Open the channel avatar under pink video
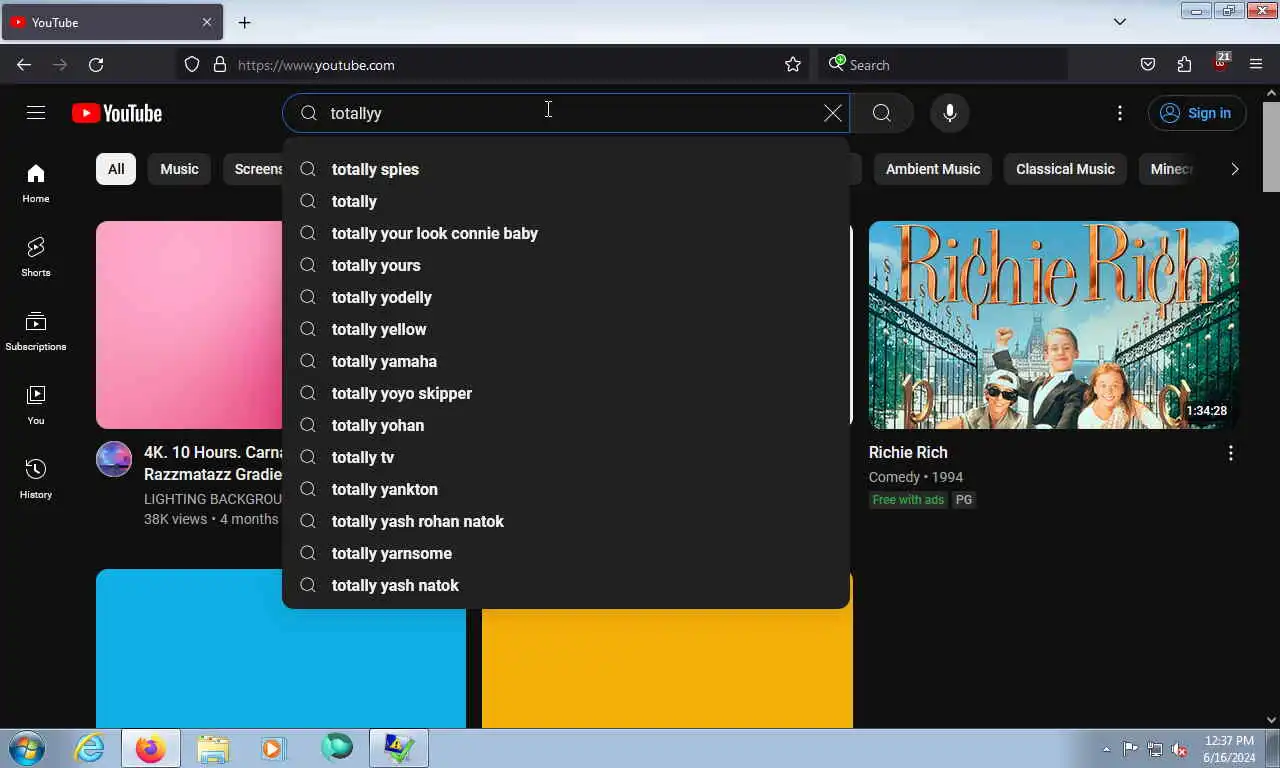1280x768 pixels. point(114,459)
